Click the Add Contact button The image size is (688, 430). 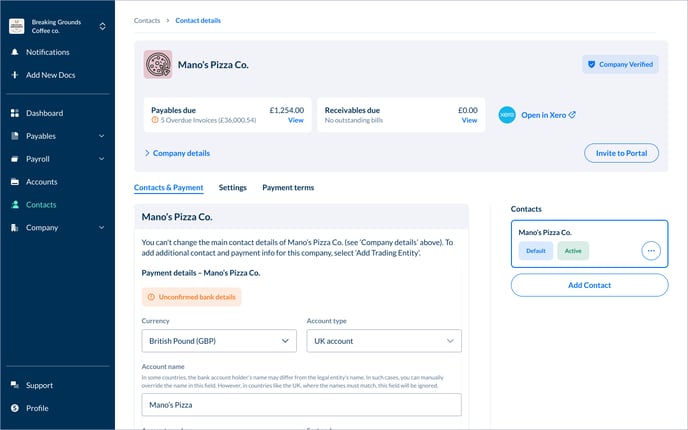(589, 285)
